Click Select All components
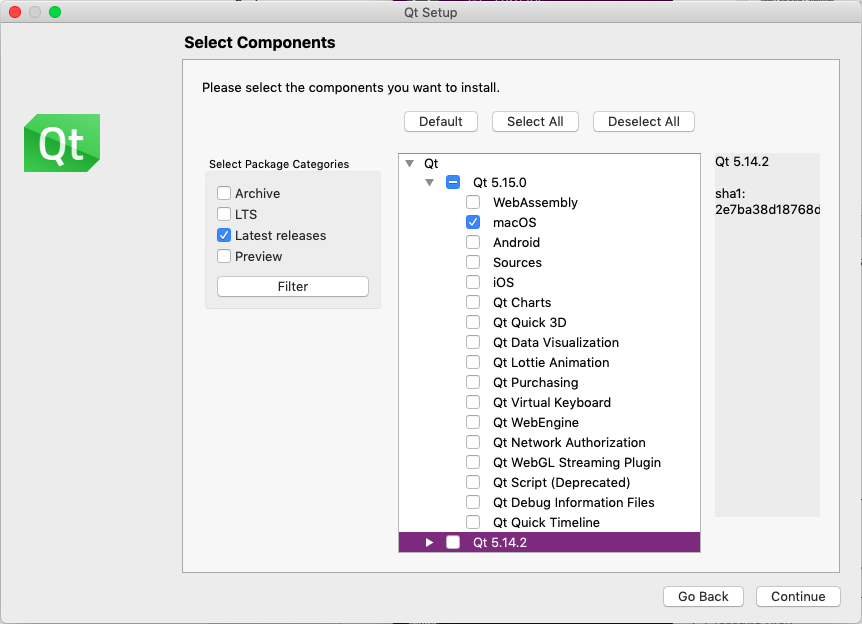The height and width of the screenshot is (624, 862). pos(535,121)
